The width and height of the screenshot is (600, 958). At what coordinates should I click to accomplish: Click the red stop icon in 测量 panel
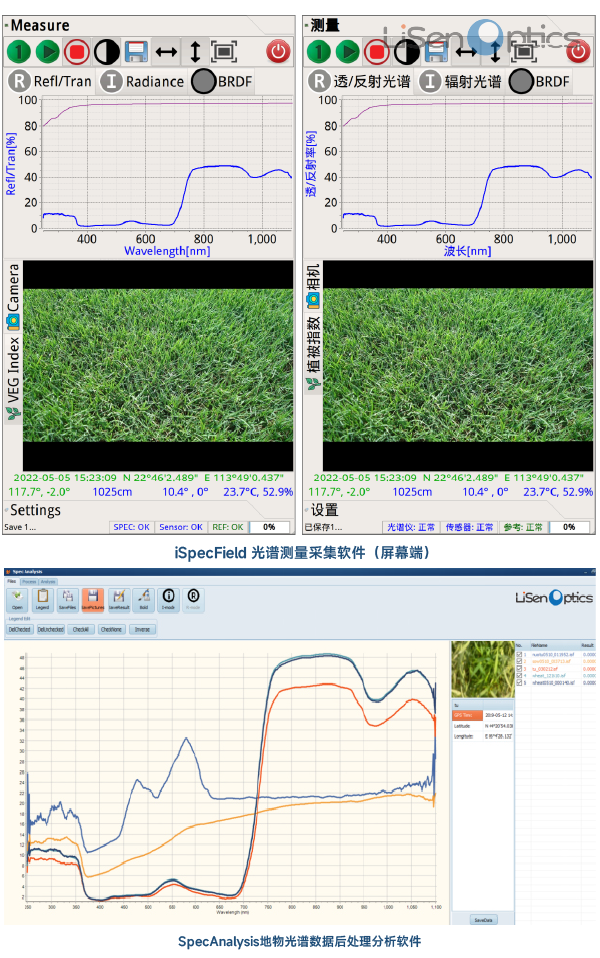(377, 52)
